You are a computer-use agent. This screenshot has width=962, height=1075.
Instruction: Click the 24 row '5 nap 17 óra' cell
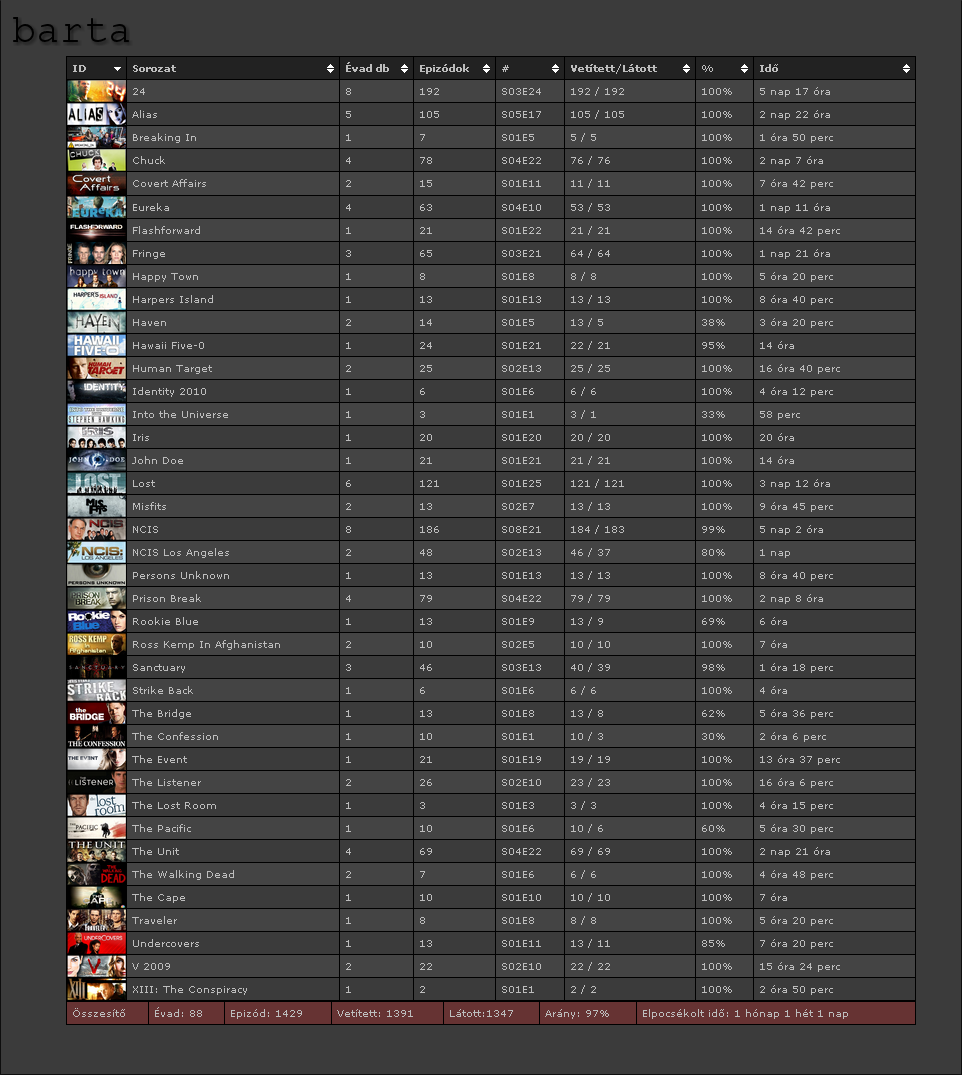tap(834, 92)
